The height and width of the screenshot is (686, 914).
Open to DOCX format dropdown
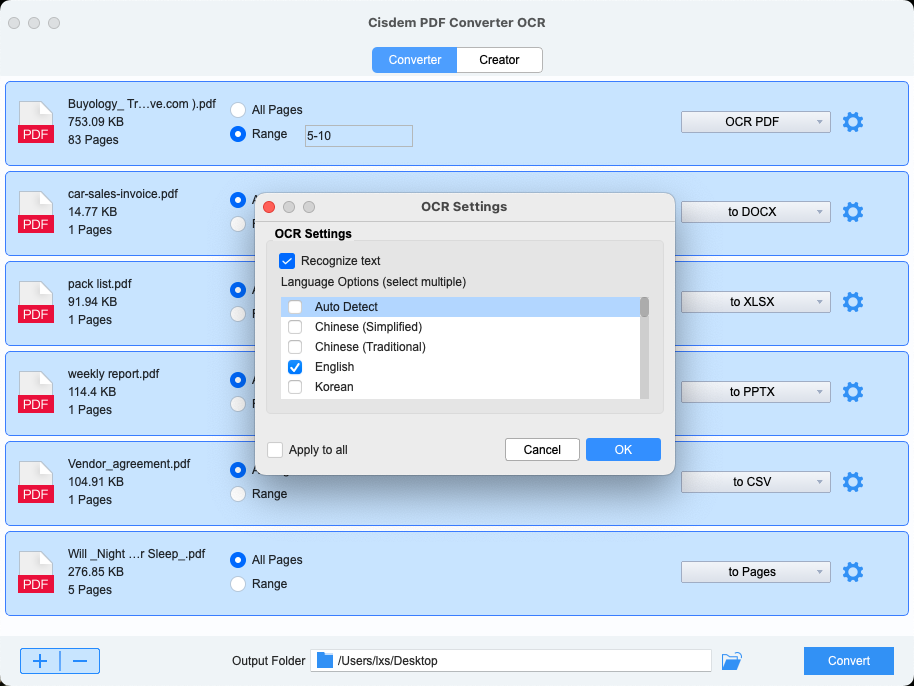[x=755, y=212]
